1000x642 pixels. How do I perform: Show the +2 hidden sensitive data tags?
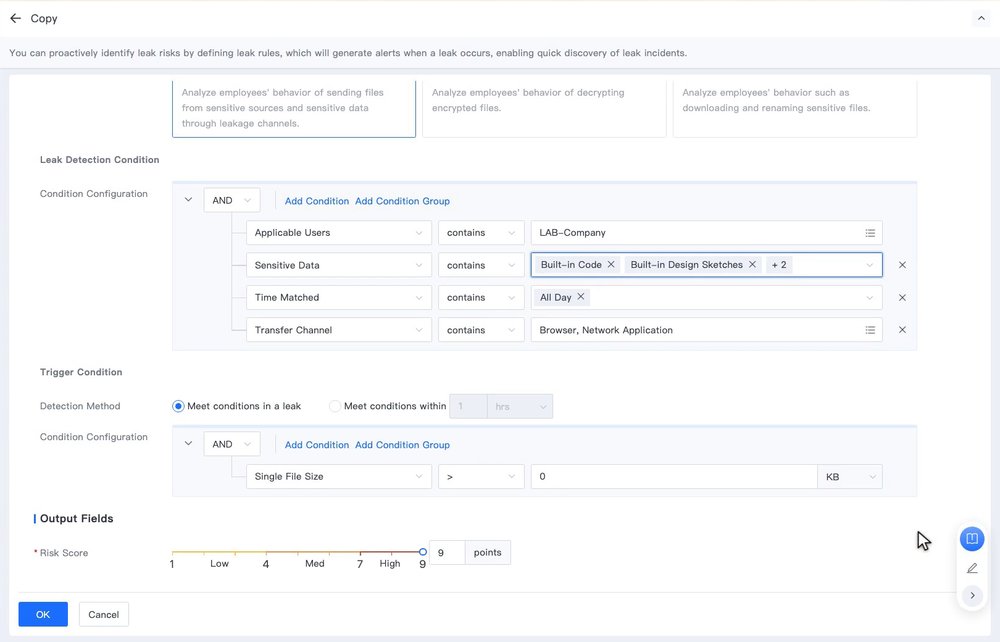pos(779,265)
